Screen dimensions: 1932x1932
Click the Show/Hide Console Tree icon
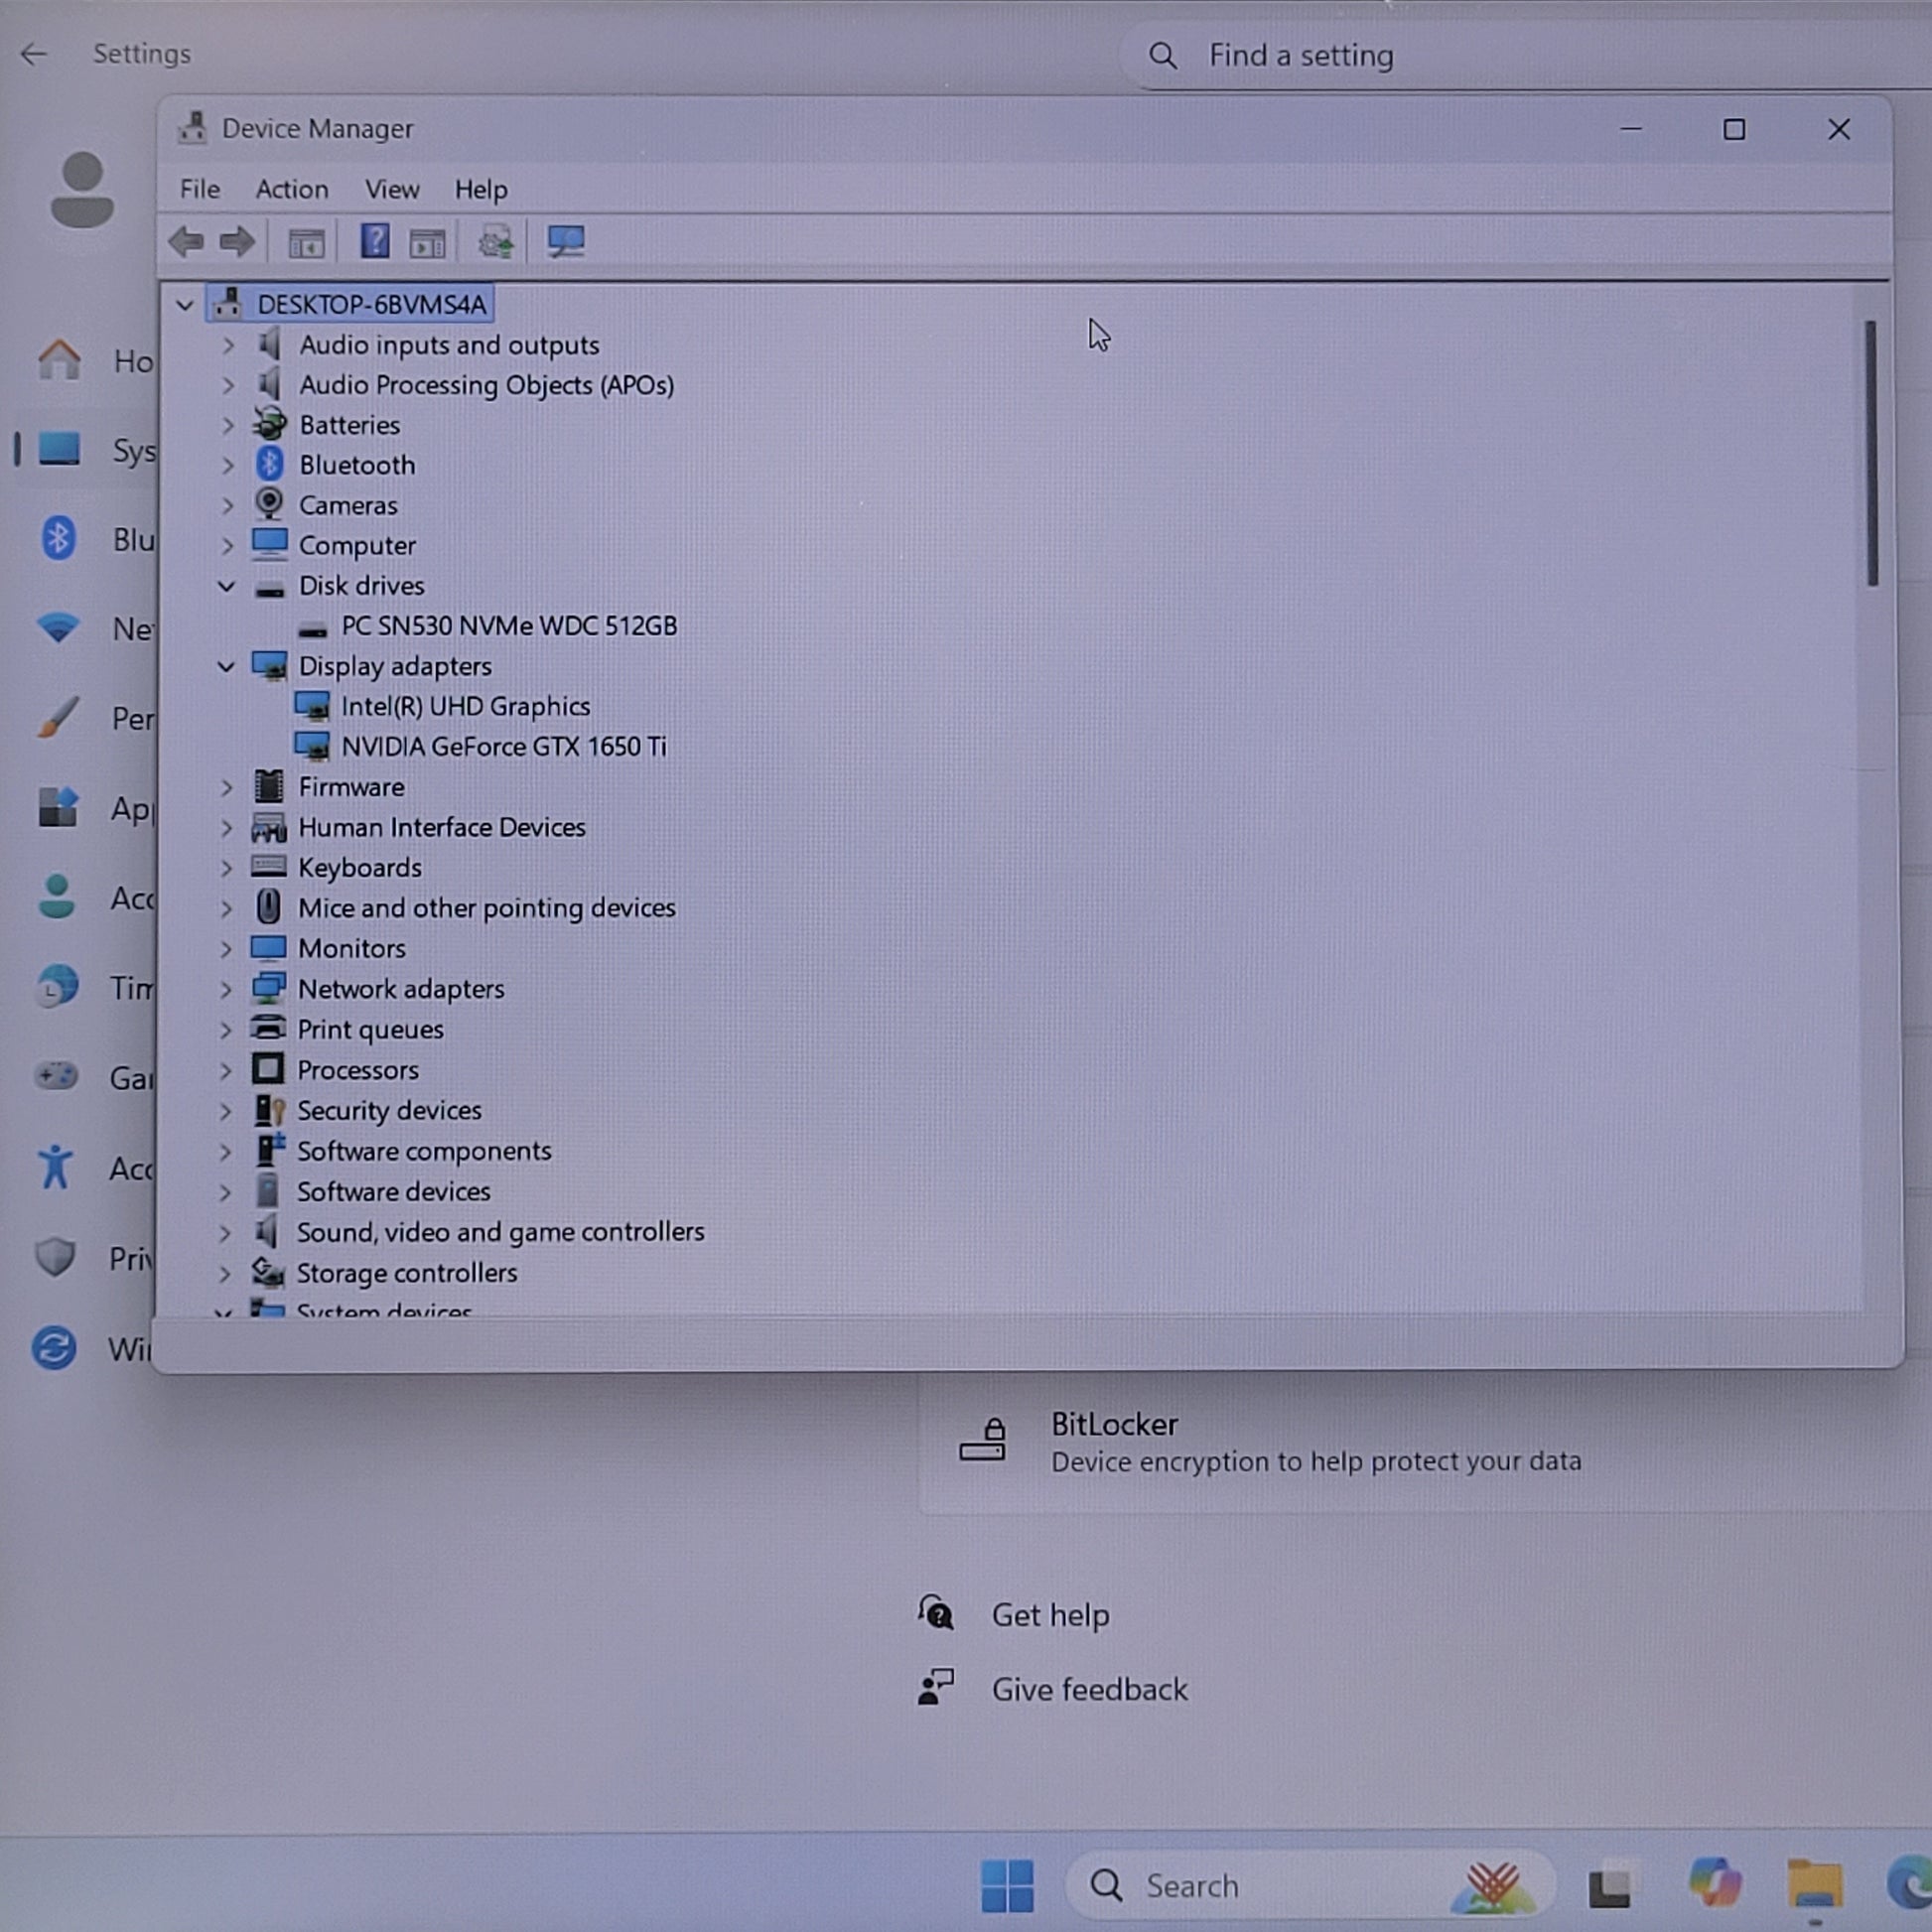coord(306,242)
